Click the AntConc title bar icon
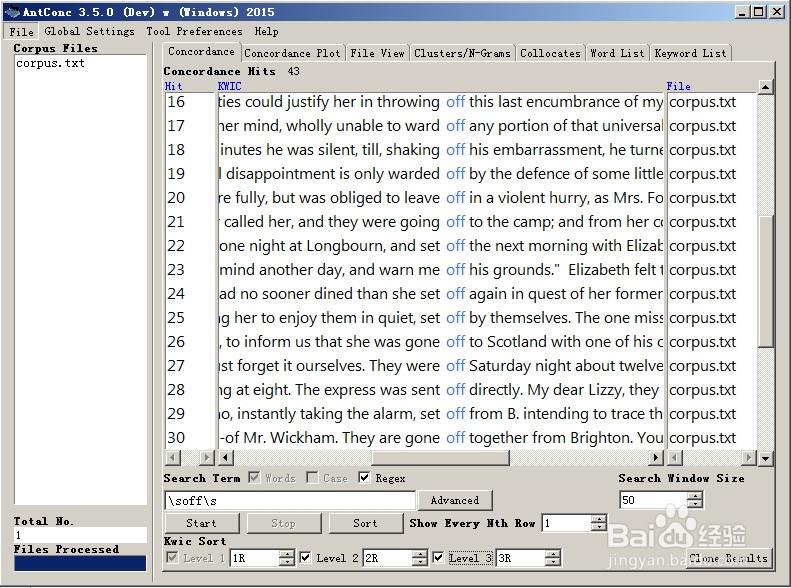 [11, 11]
